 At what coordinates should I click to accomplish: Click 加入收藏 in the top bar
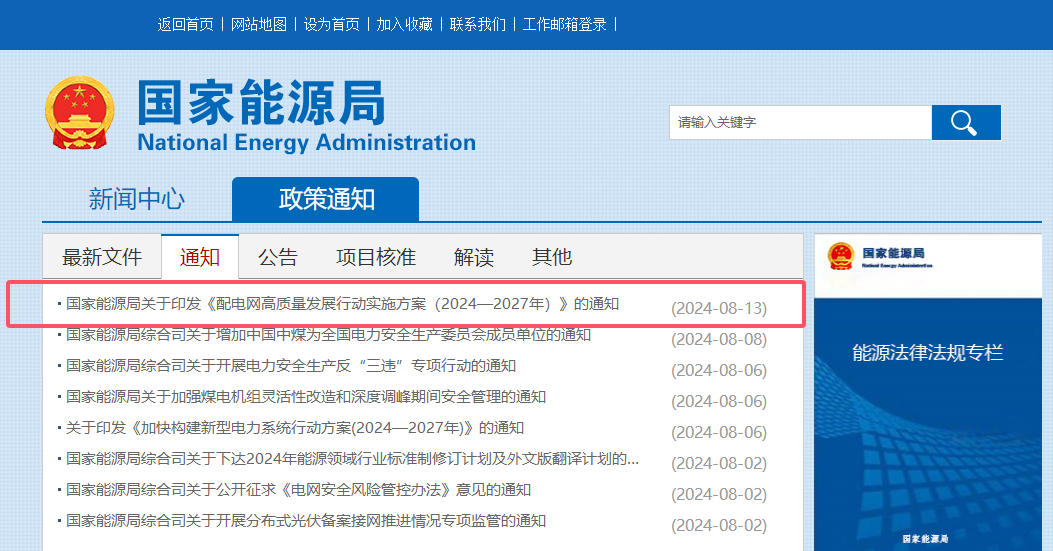pos(404,24)
